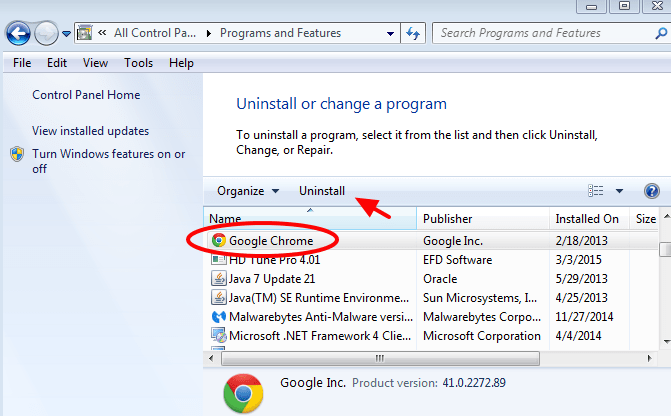Click the Google Chrome list icon

click(219, 241)
